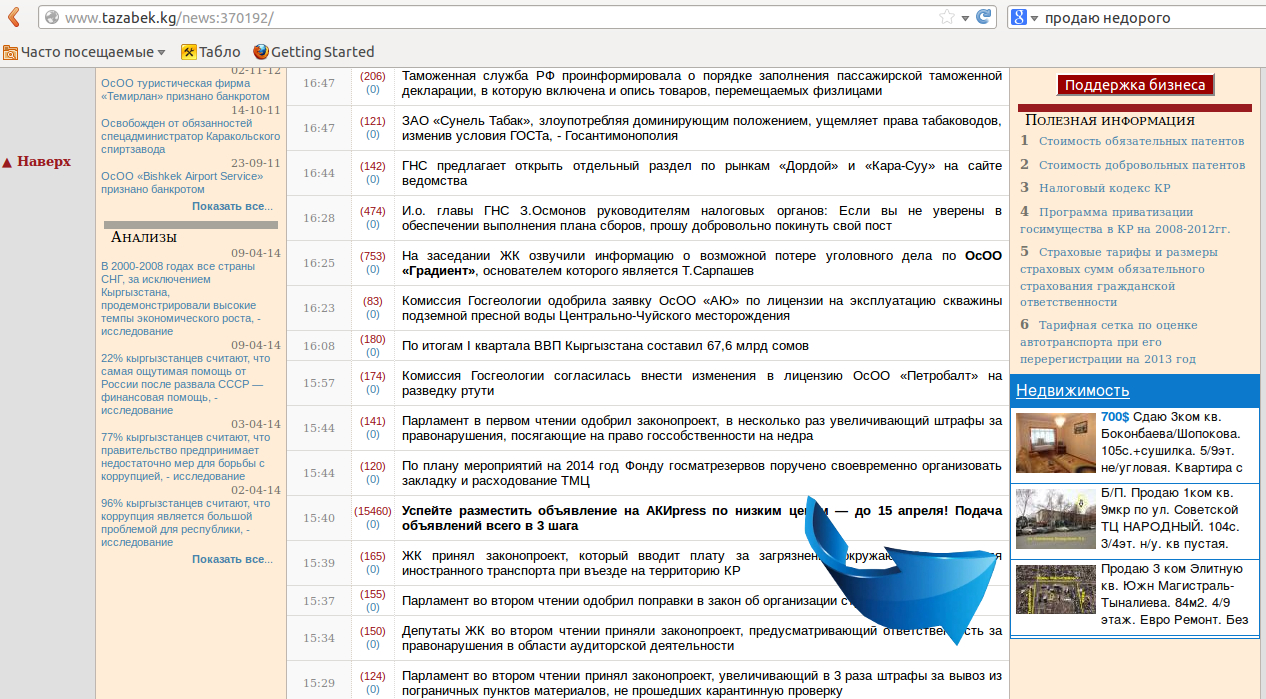Click the Поддержка бизнеса button
This screenshot has height=699, width=1266.
tap(1135, 85)
